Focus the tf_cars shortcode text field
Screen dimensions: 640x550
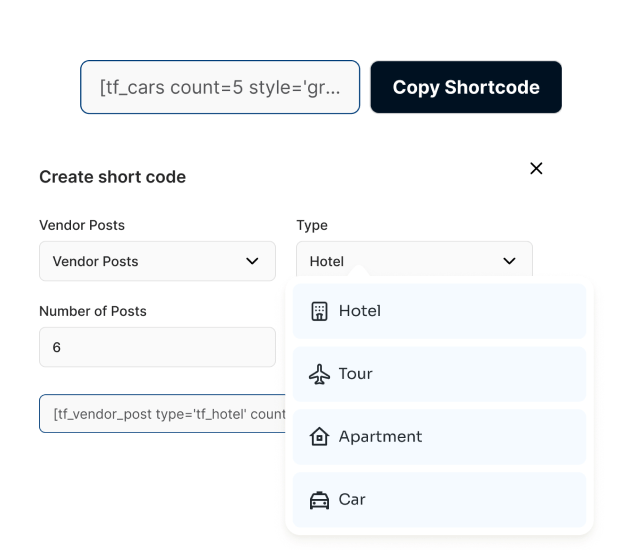pyautogui.click(x=220, y=88)
